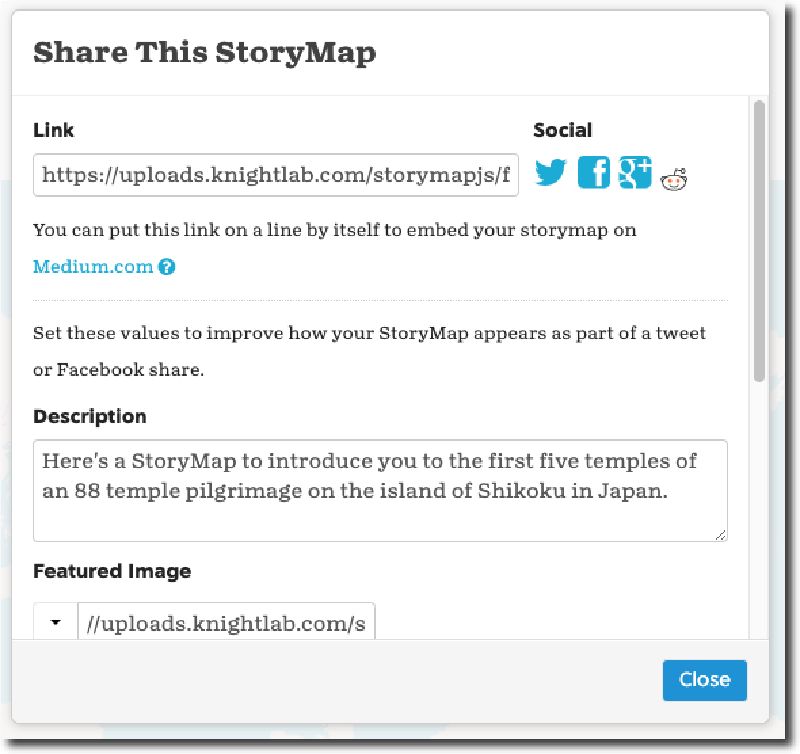Image resolution: width=800 pixels, height=754 pixels.
Task: Edit the Featured Image URL field
Action: [230, 621]
